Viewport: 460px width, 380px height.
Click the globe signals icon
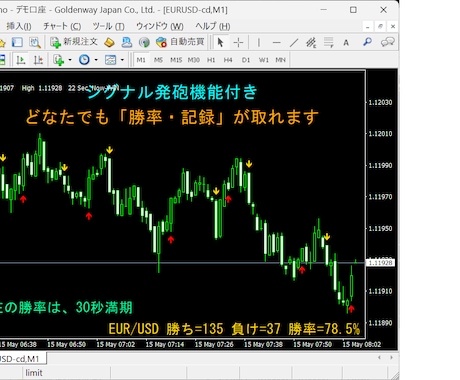click(144, 42)
